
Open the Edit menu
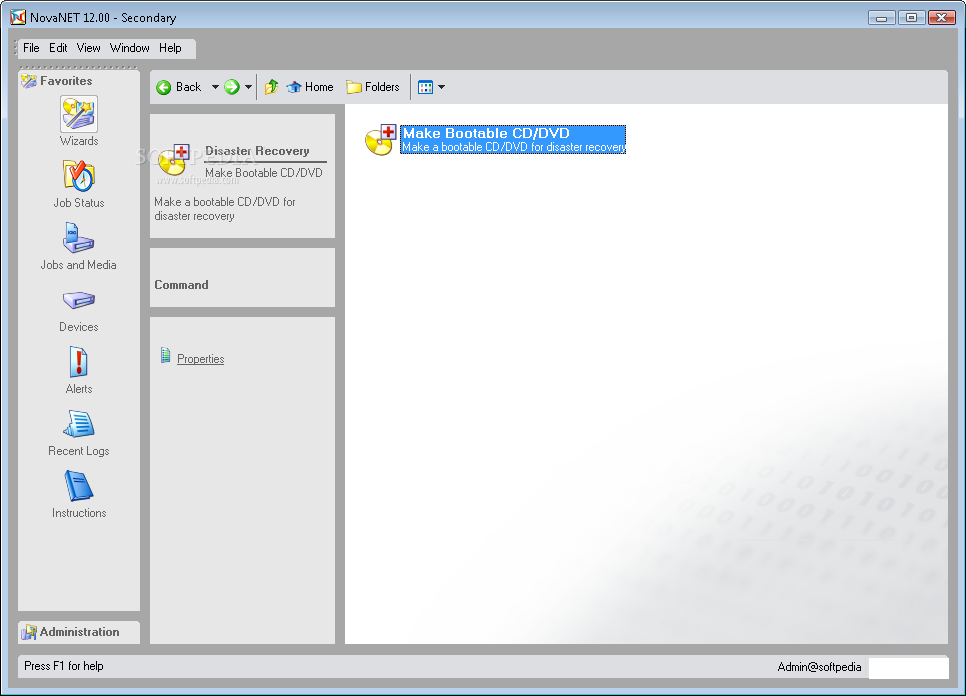[x=58, y=48]
